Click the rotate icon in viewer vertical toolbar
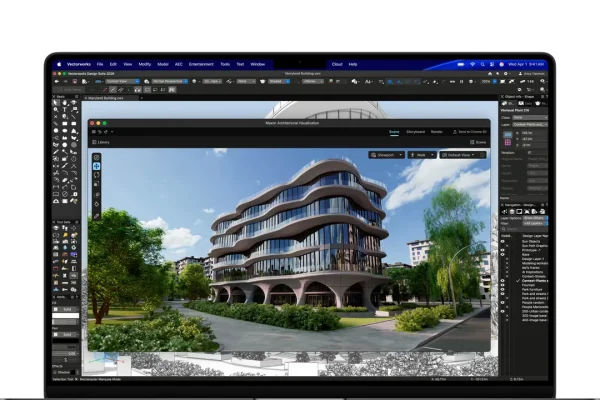 [x=97, y=175]
